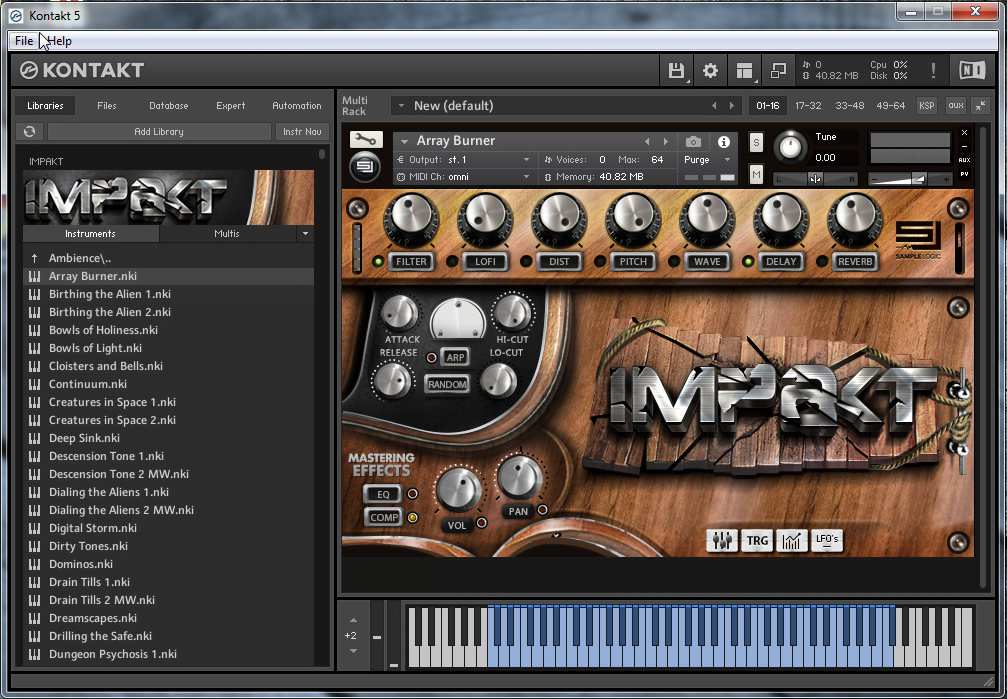
Task: Enable the ARP arpeggiator button
Action: pos(455,357)
